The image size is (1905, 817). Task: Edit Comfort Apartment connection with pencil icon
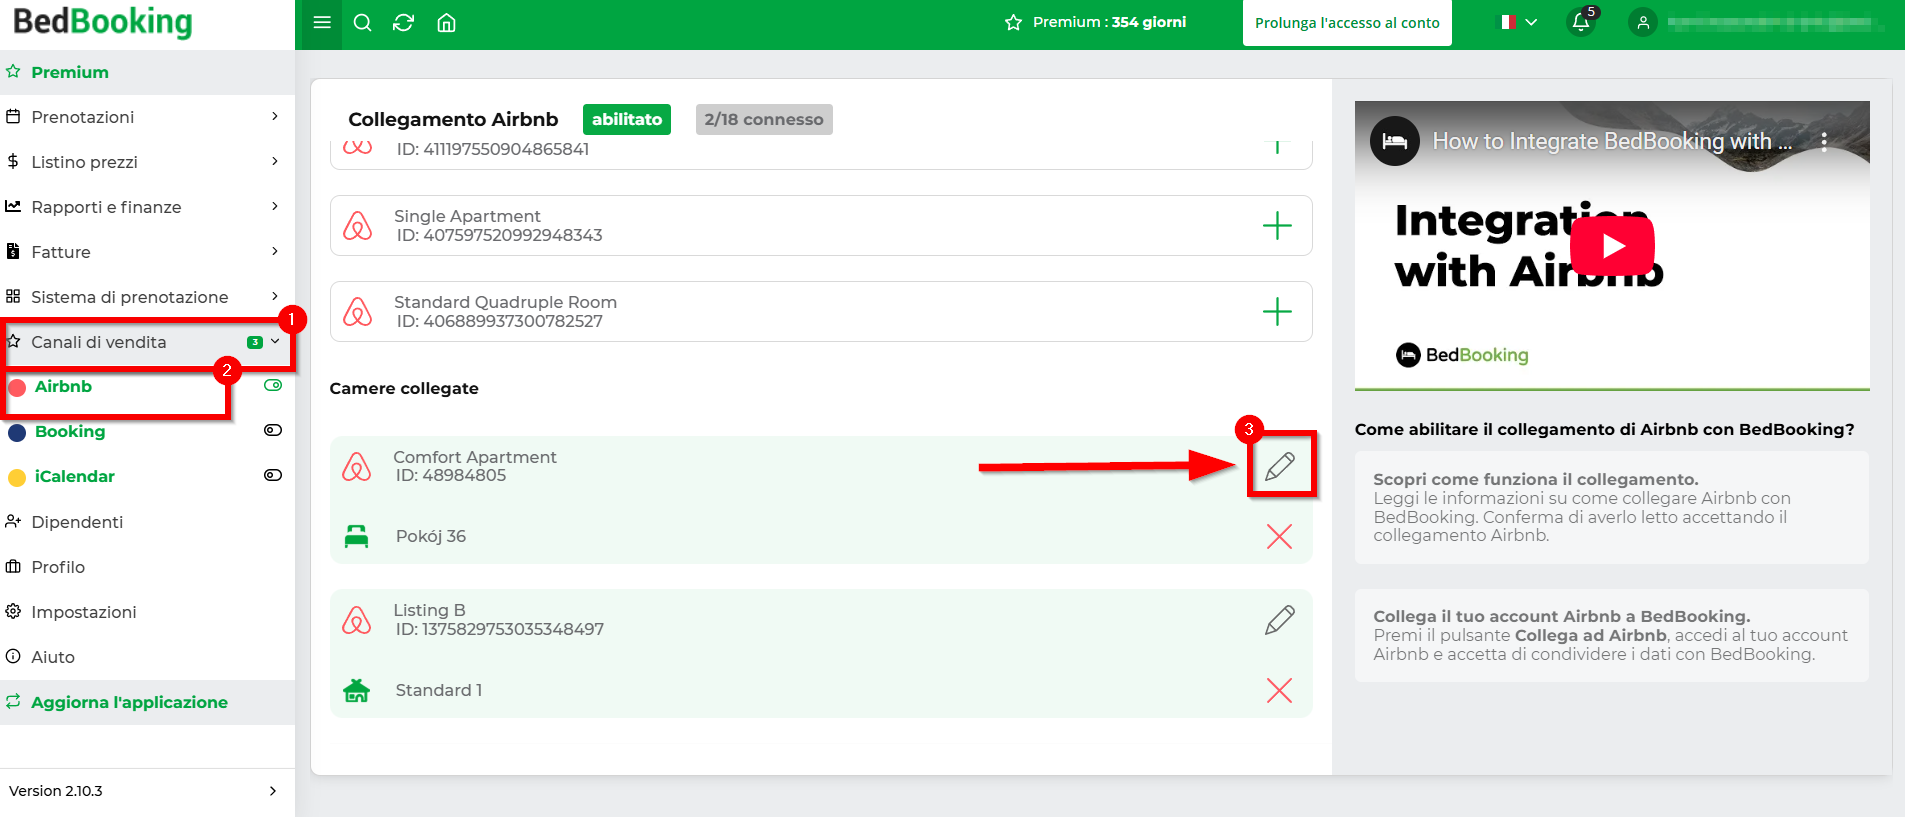tap(1280, 466)
